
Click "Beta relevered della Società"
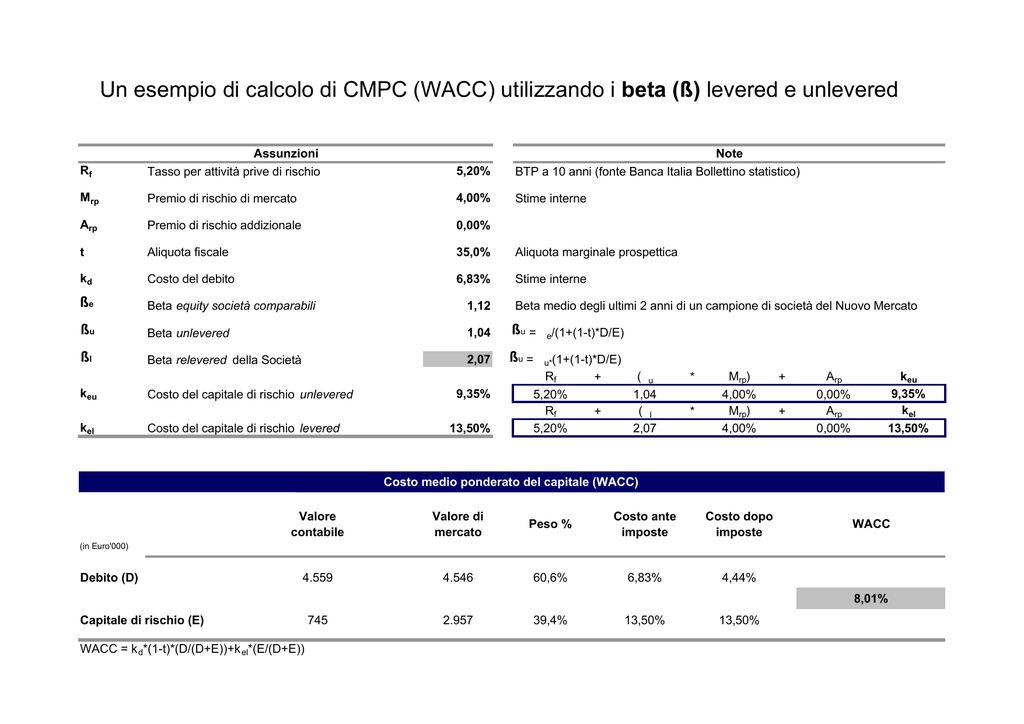(224, 360)
